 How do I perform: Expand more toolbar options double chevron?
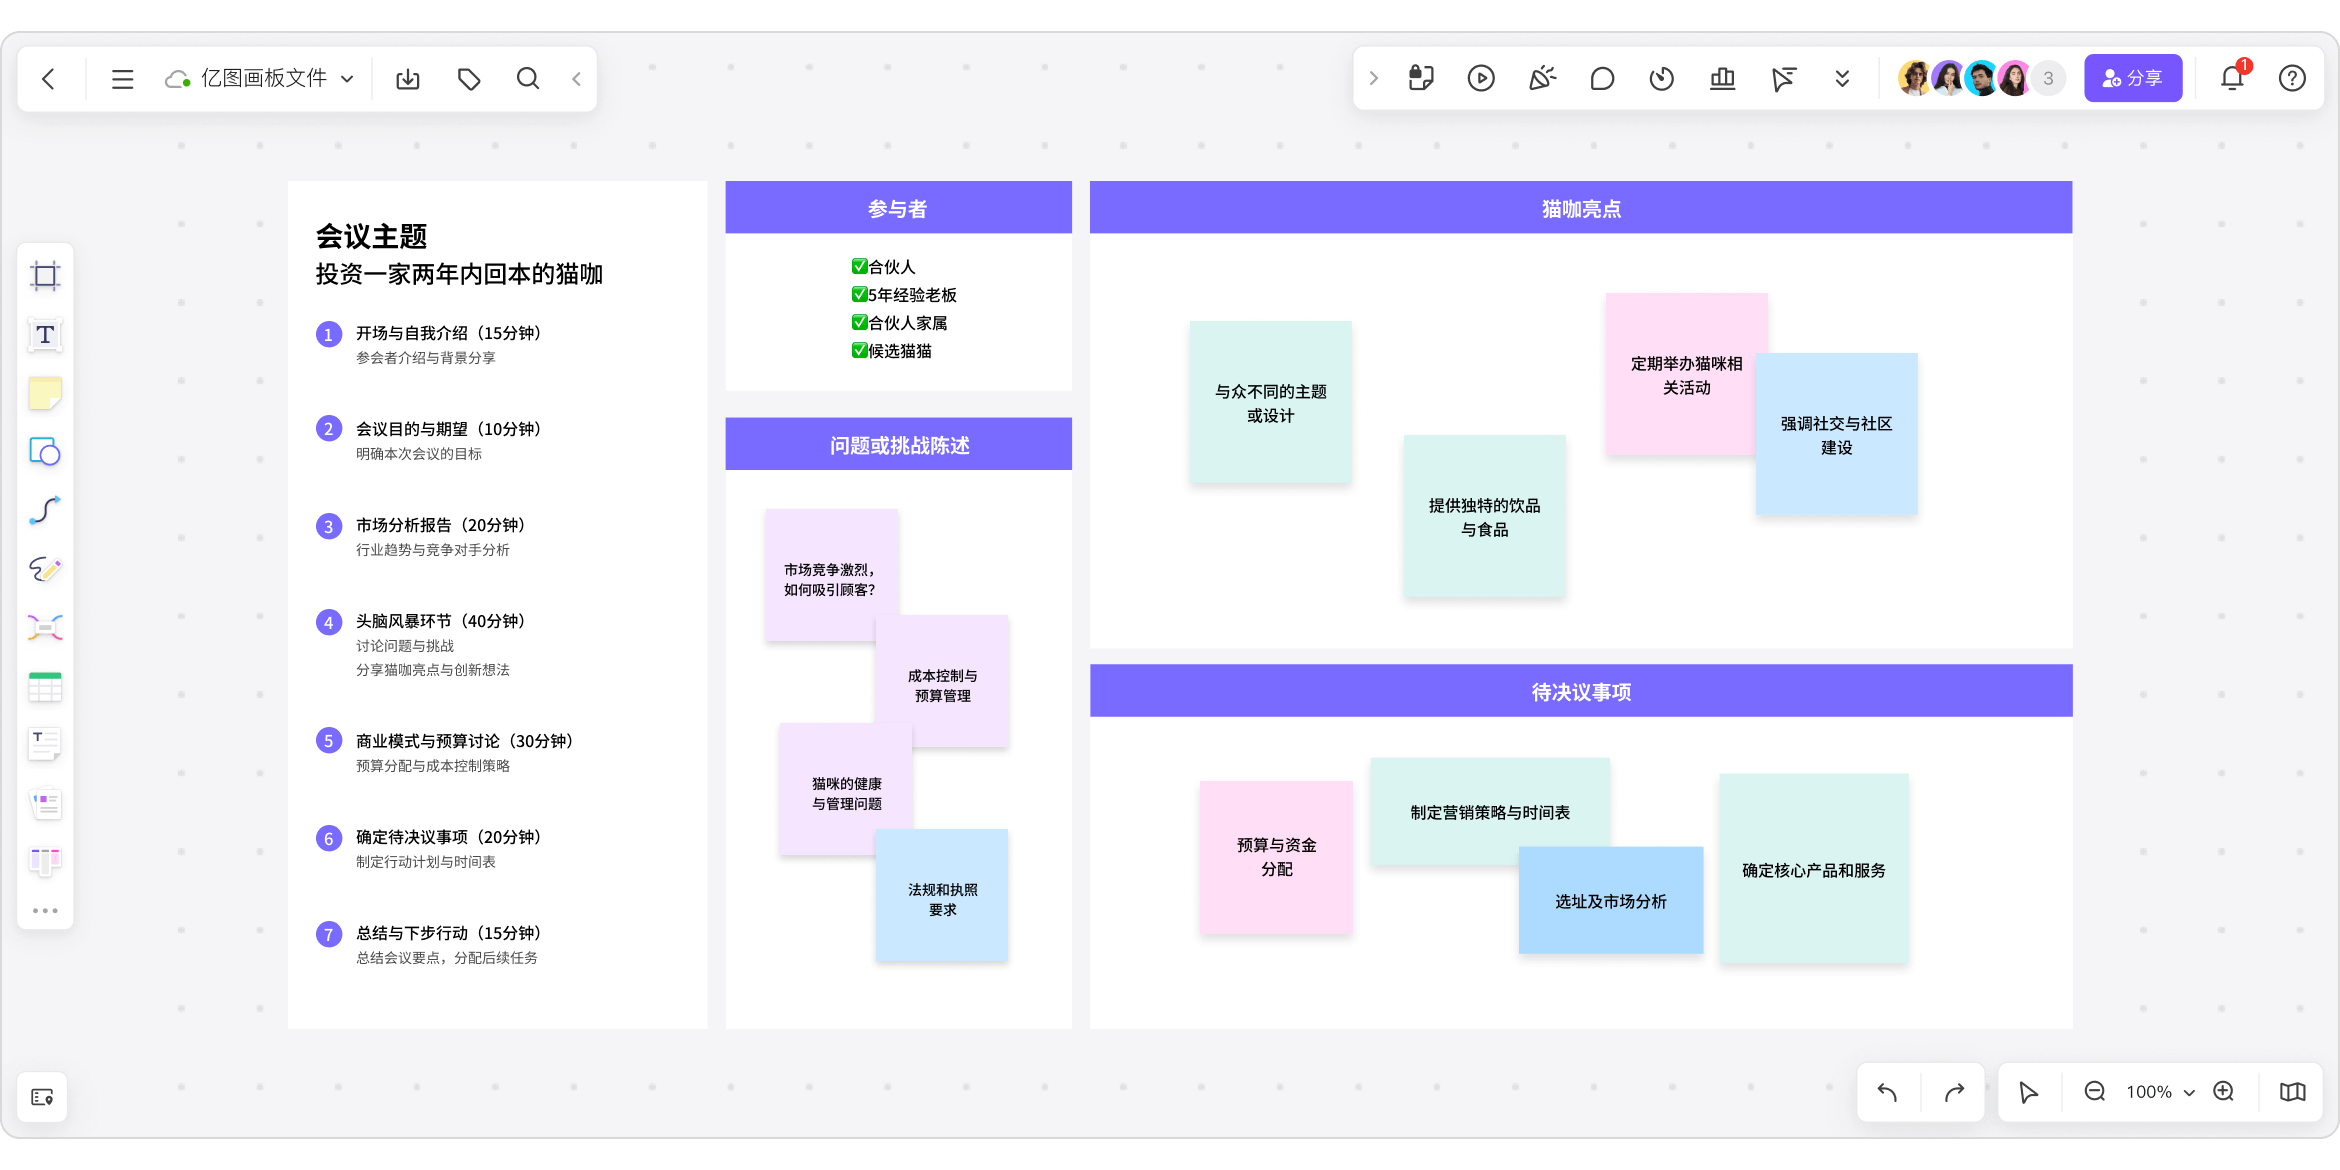click(x=1842, y=78)
